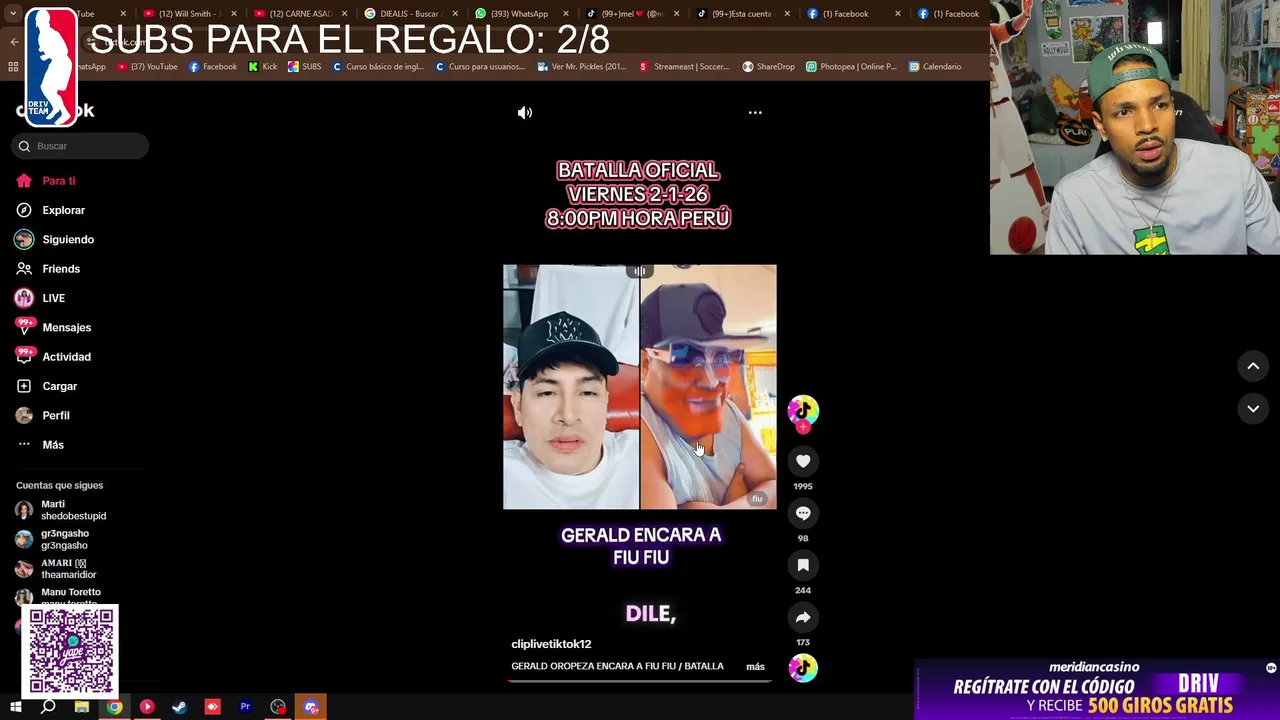The width and height of the screenshot is (1280, 720).
Task: Open the three-dot options above the video
Action: 755,113
